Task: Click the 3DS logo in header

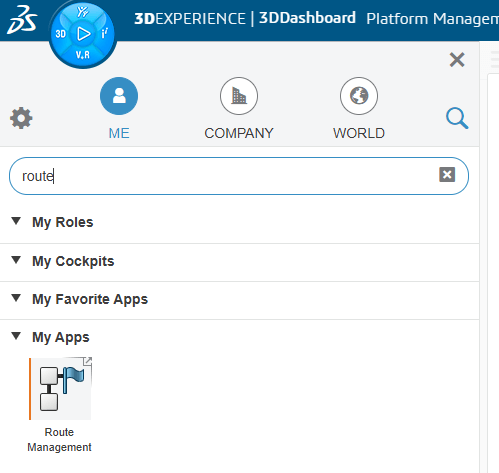Action: tap(22, 20)
